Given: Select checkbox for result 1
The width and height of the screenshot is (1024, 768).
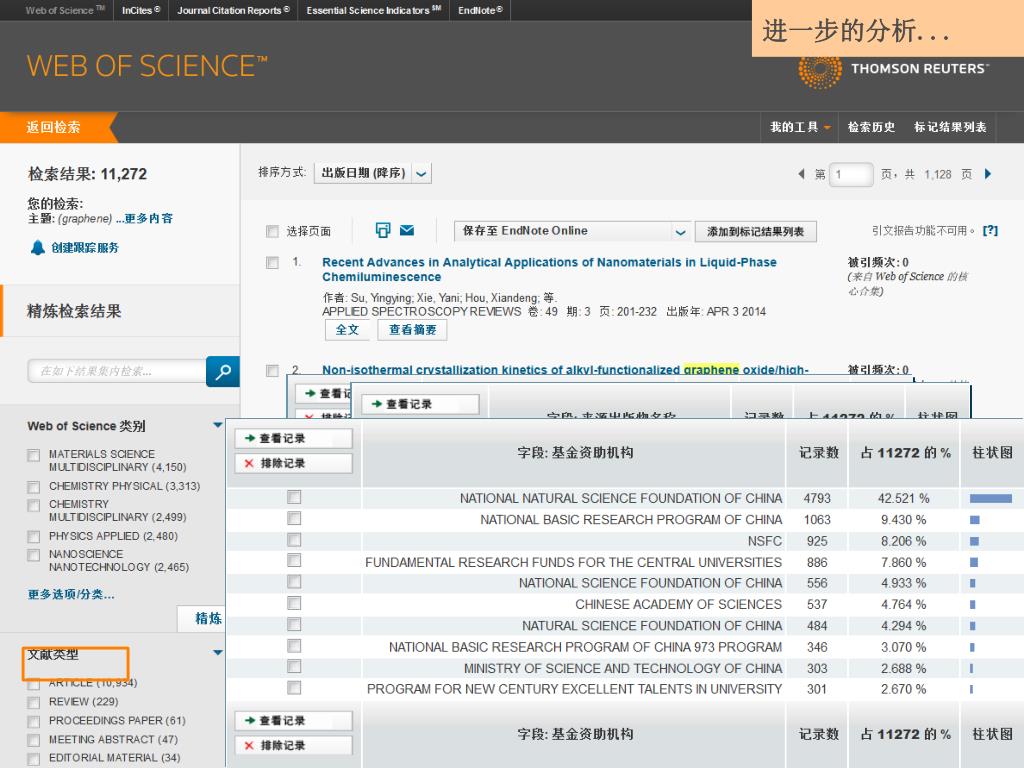Looking at the screenshot, I should [x=272, y=263].
